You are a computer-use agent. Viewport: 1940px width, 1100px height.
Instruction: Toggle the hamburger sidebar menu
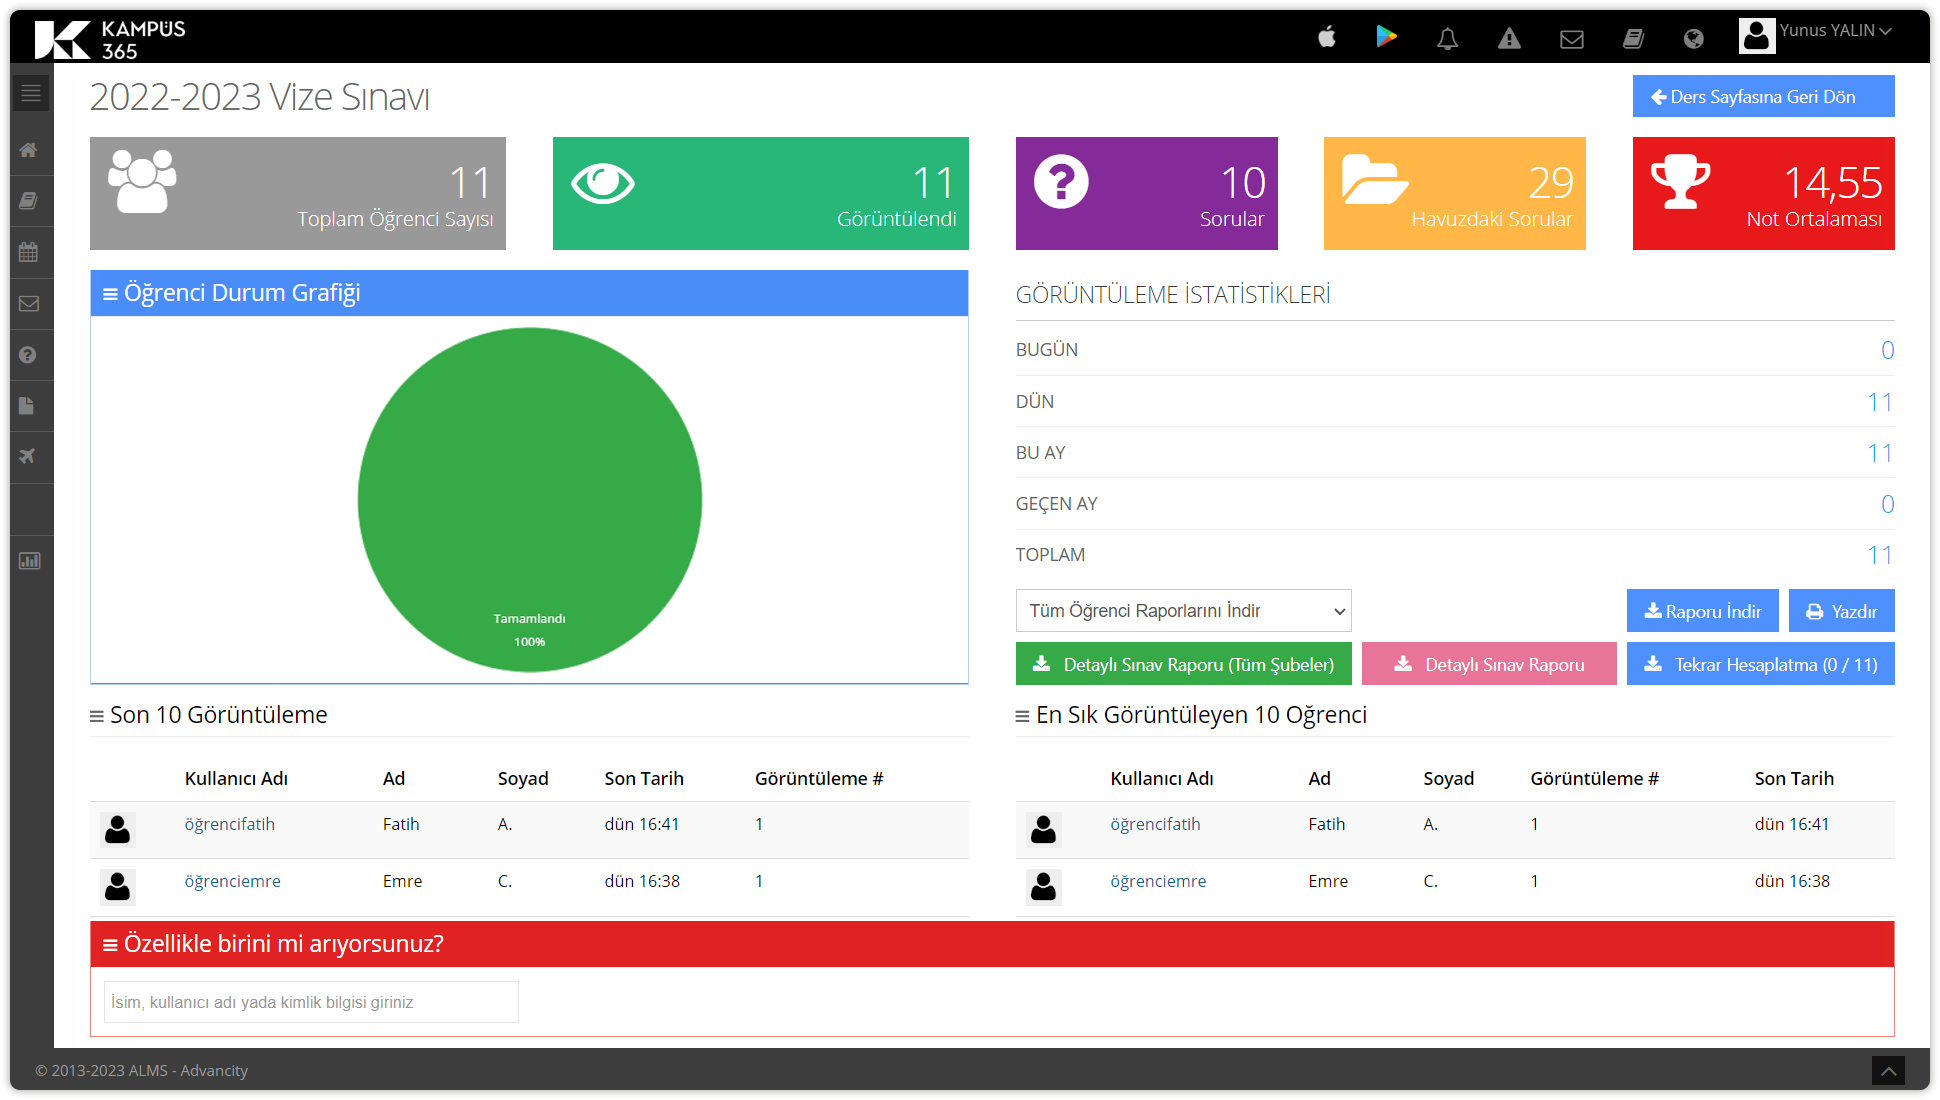31,93
